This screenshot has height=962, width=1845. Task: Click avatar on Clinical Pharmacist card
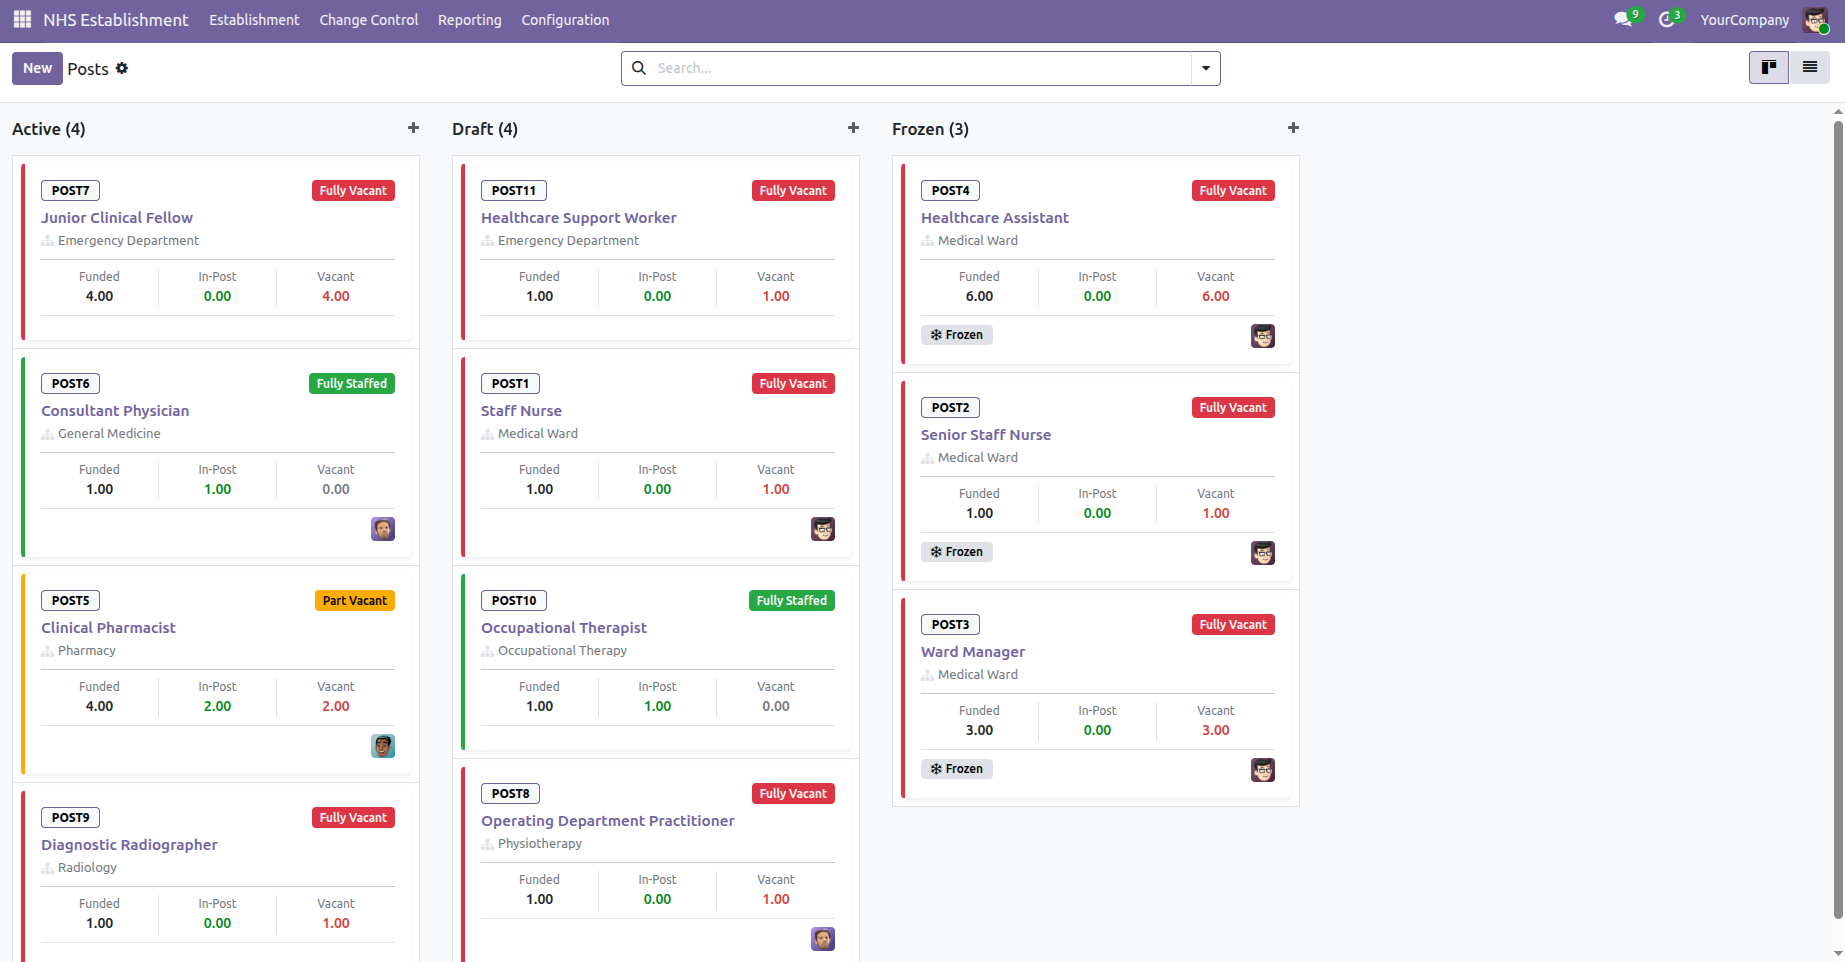pos(383,746)
